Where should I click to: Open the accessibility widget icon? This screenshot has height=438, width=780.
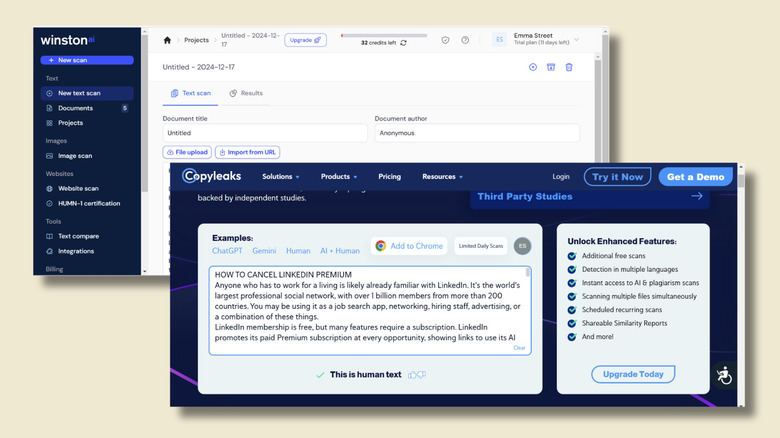[724, 375]
